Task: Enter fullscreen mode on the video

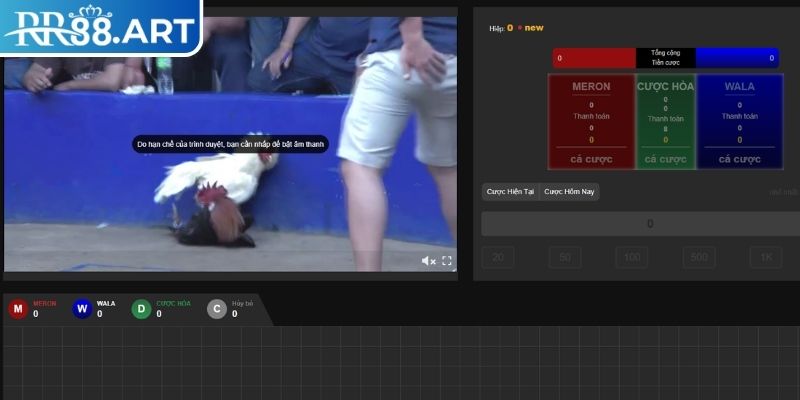Action: [447, 261]
